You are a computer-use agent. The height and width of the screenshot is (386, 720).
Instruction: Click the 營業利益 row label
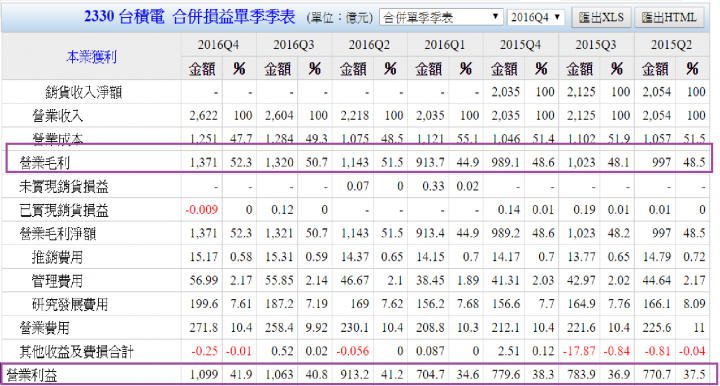point(32,375)
